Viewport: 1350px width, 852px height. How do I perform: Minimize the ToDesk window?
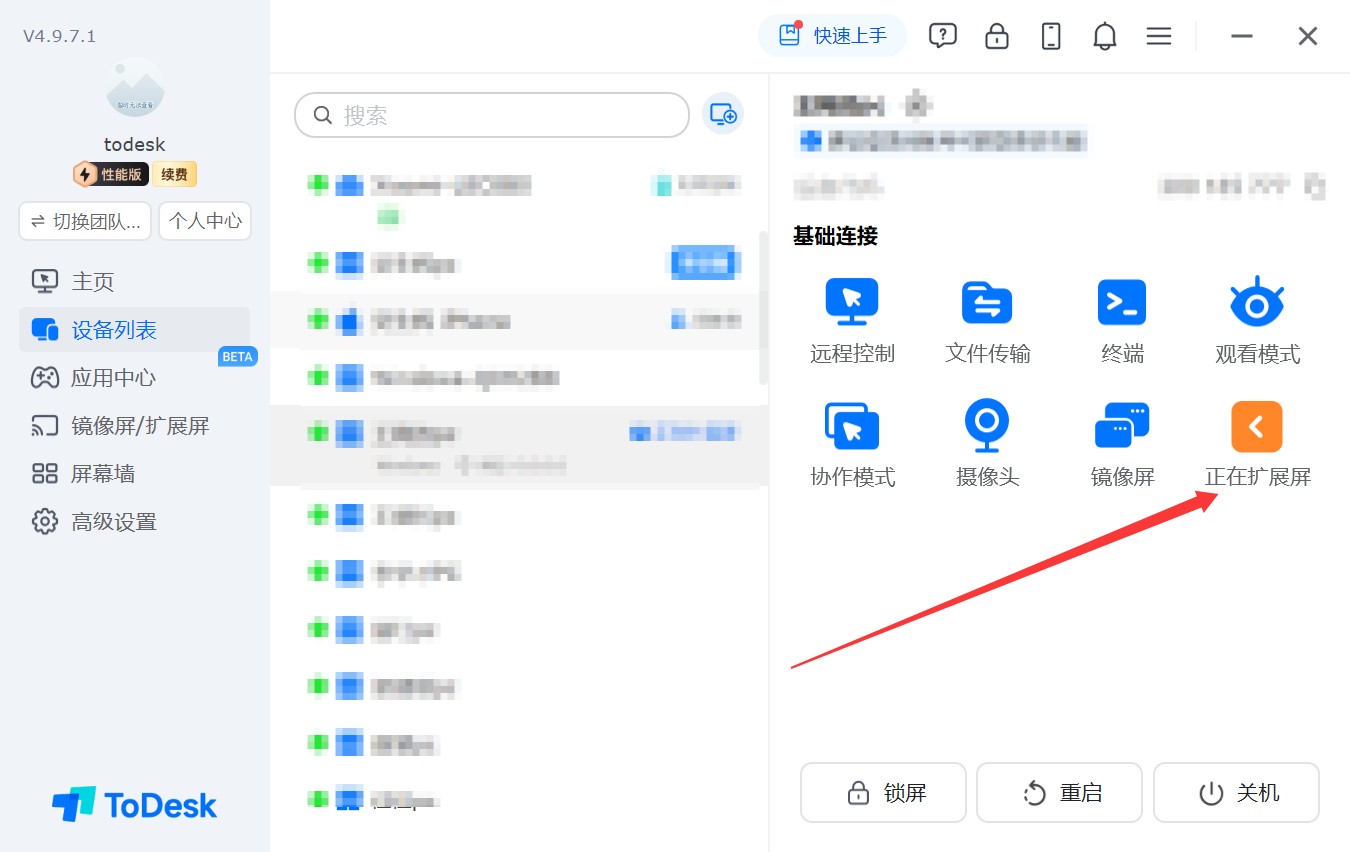tap(1242, 37)
